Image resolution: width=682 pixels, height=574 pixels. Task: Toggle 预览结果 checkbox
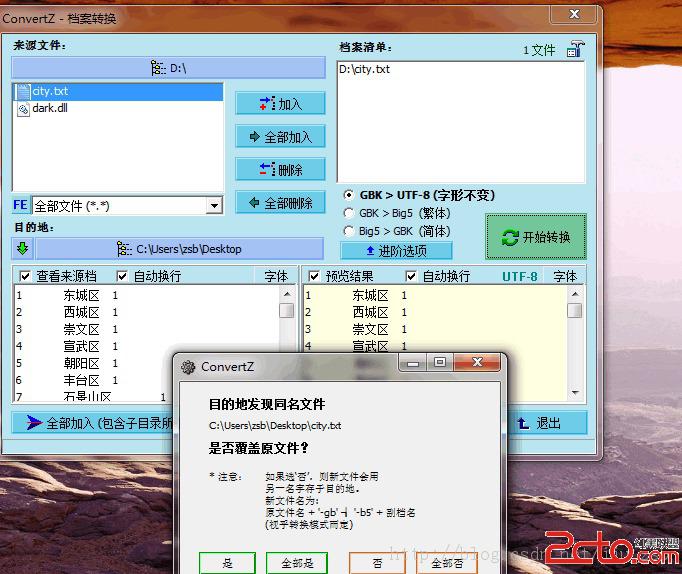(x=314, y=276)
